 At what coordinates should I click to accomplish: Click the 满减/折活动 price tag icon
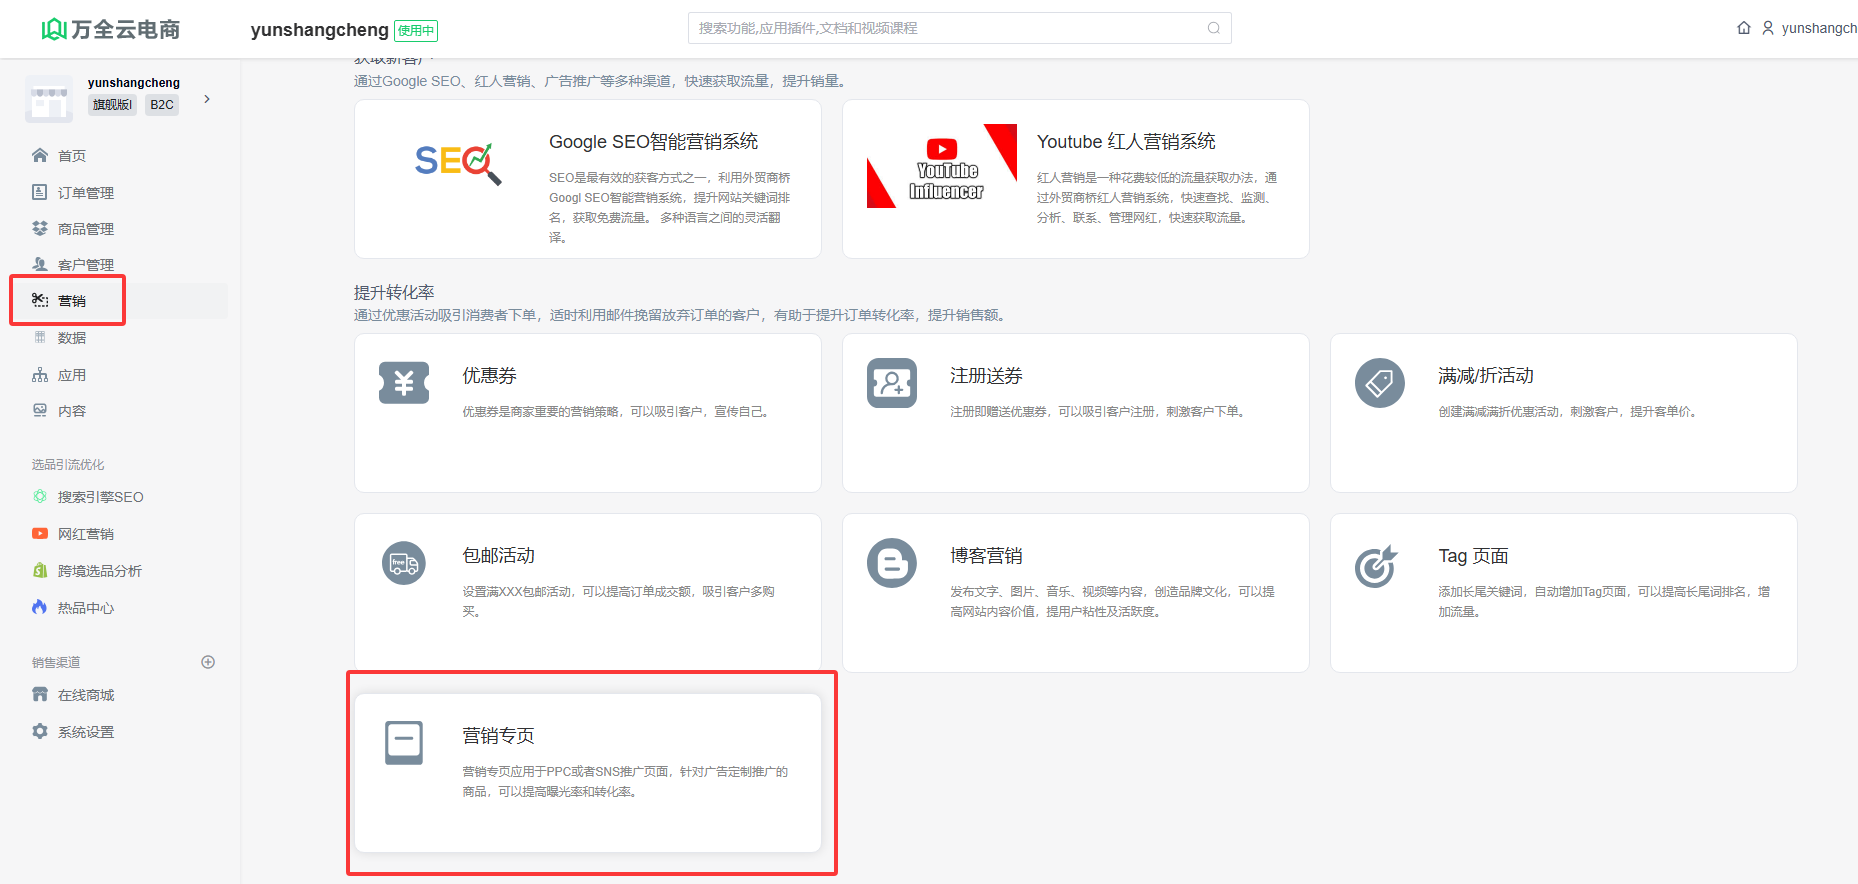point(1379,383)
